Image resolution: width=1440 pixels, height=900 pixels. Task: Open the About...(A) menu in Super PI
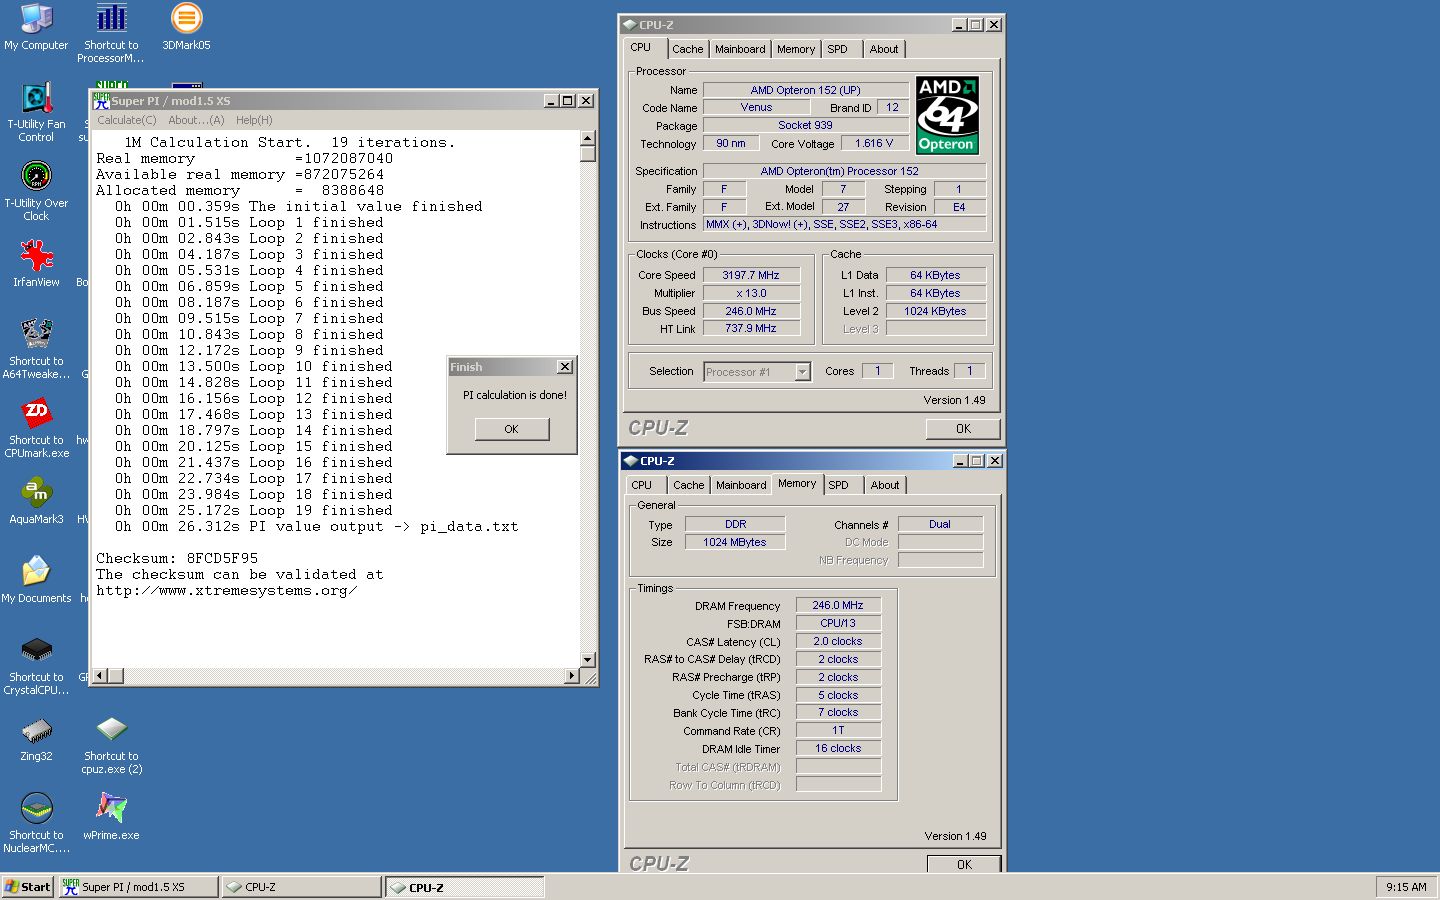click(x=196, y=120)
